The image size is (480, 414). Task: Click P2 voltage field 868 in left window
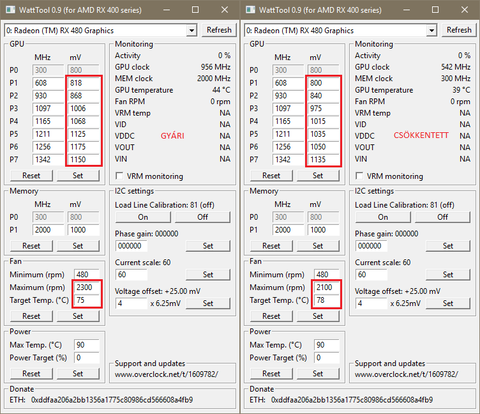[x=84, y=96]
